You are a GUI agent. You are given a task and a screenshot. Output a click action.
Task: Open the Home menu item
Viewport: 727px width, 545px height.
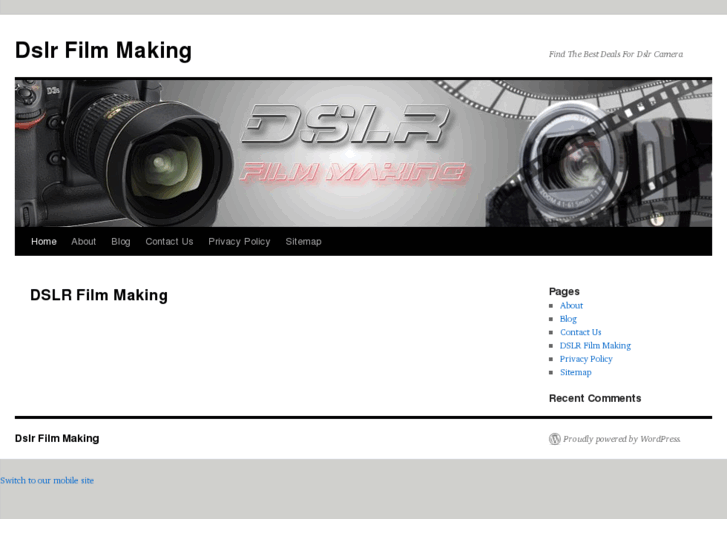tap(44, 241)
